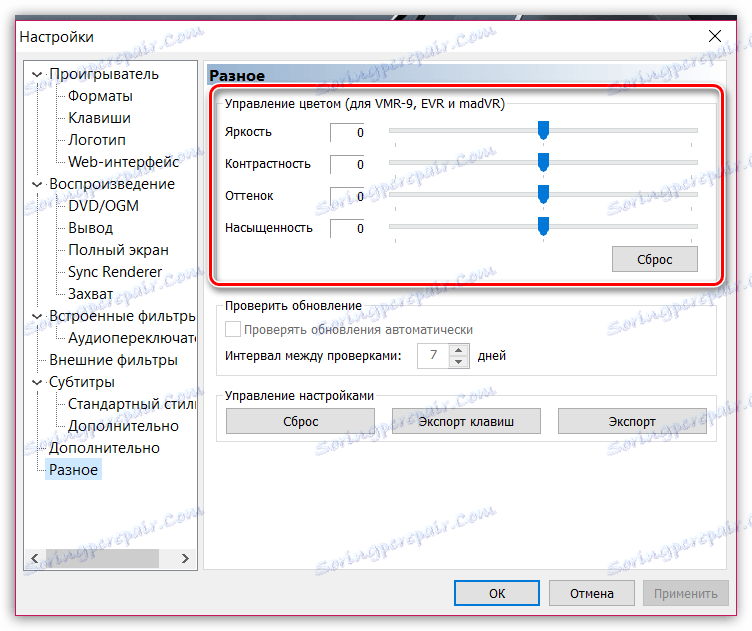Open the Вывод settings page
Viewport: 752px width, 631px height.
click(91, 228)
